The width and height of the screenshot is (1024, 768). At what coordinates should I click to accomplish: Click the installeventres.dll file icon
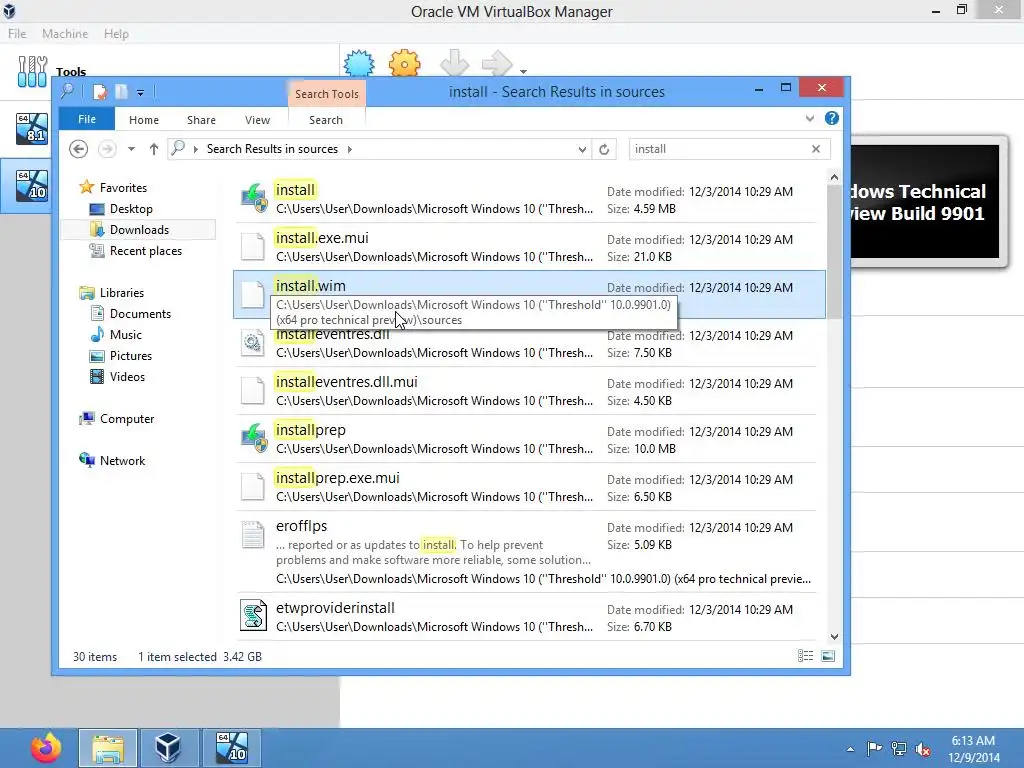point(253,343)
